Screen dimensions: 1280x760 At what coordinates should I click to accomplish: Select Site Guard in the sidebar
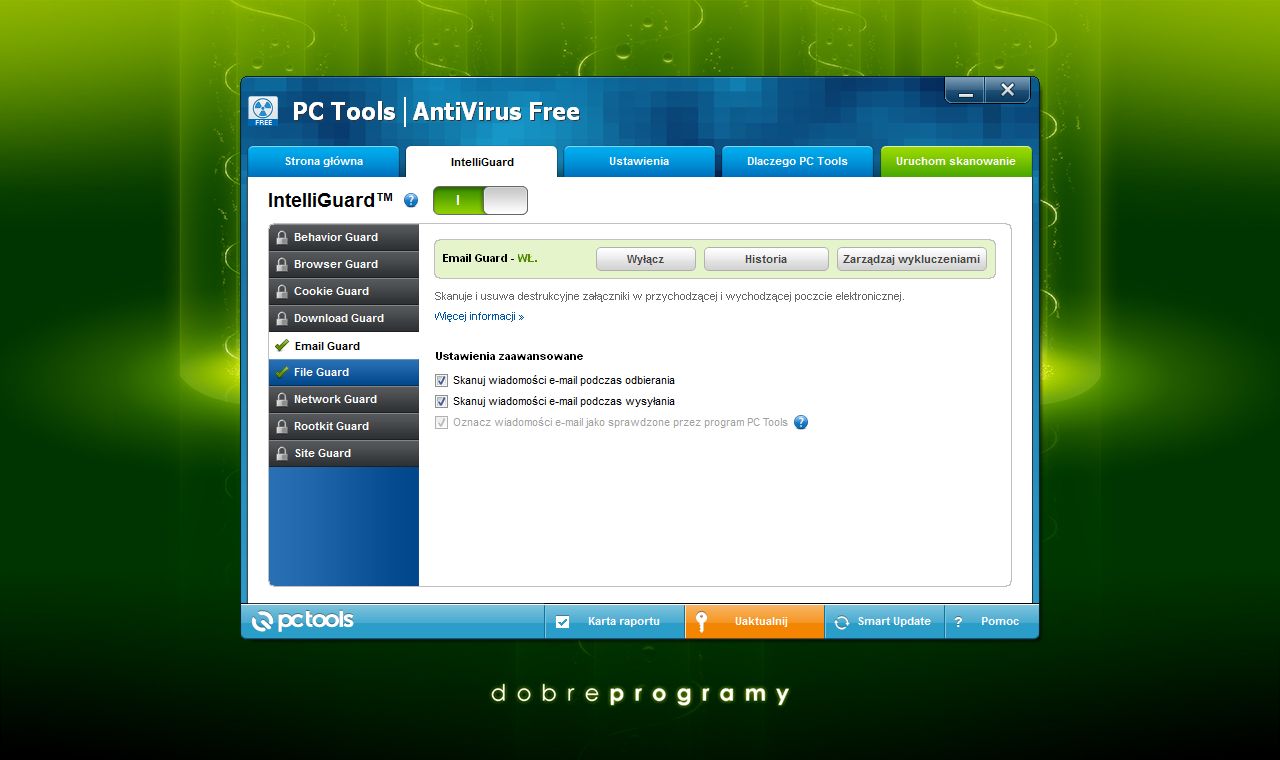pos(344,454)
